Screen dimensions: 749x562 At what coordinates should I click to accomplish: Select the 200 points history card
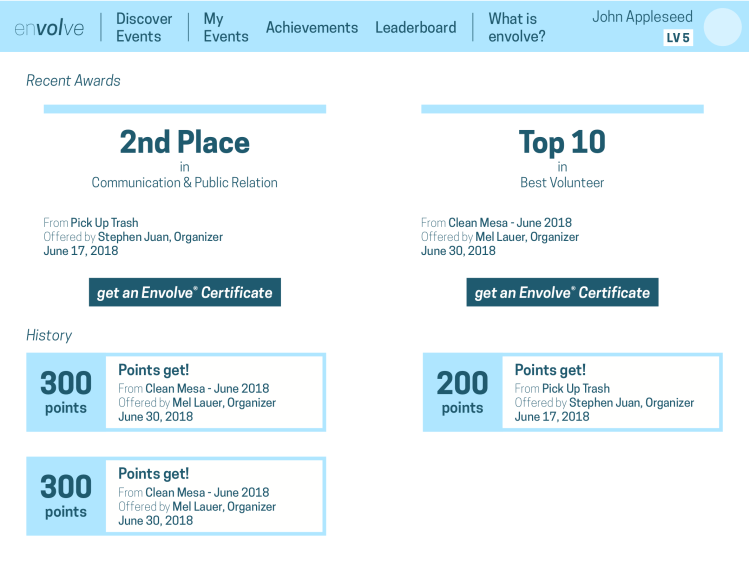[572, 392]
